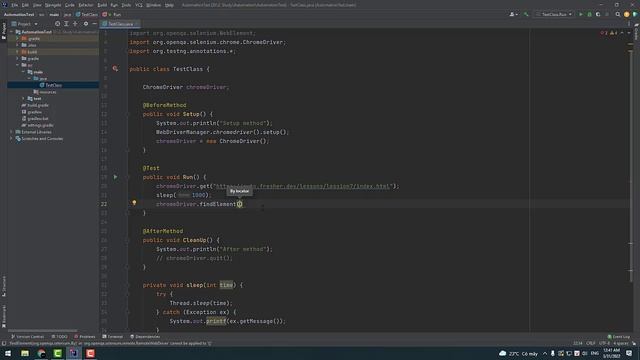Open the Code menu
The height and width of the screenshot is (360, 640).
[70, 5]
